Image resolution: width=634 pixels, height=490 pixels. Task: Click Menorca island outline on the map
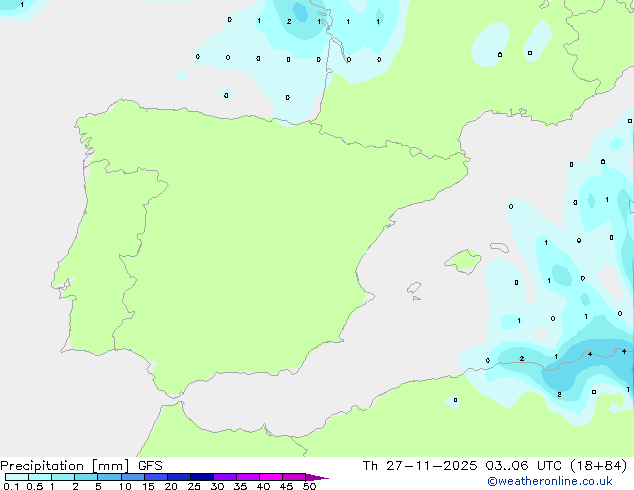[499, 247]
